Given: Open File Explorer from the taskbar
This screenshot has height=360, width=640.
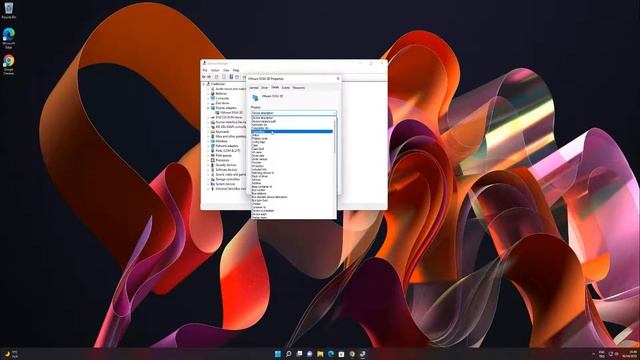Looking at the screenshot, I should [320, 353].
